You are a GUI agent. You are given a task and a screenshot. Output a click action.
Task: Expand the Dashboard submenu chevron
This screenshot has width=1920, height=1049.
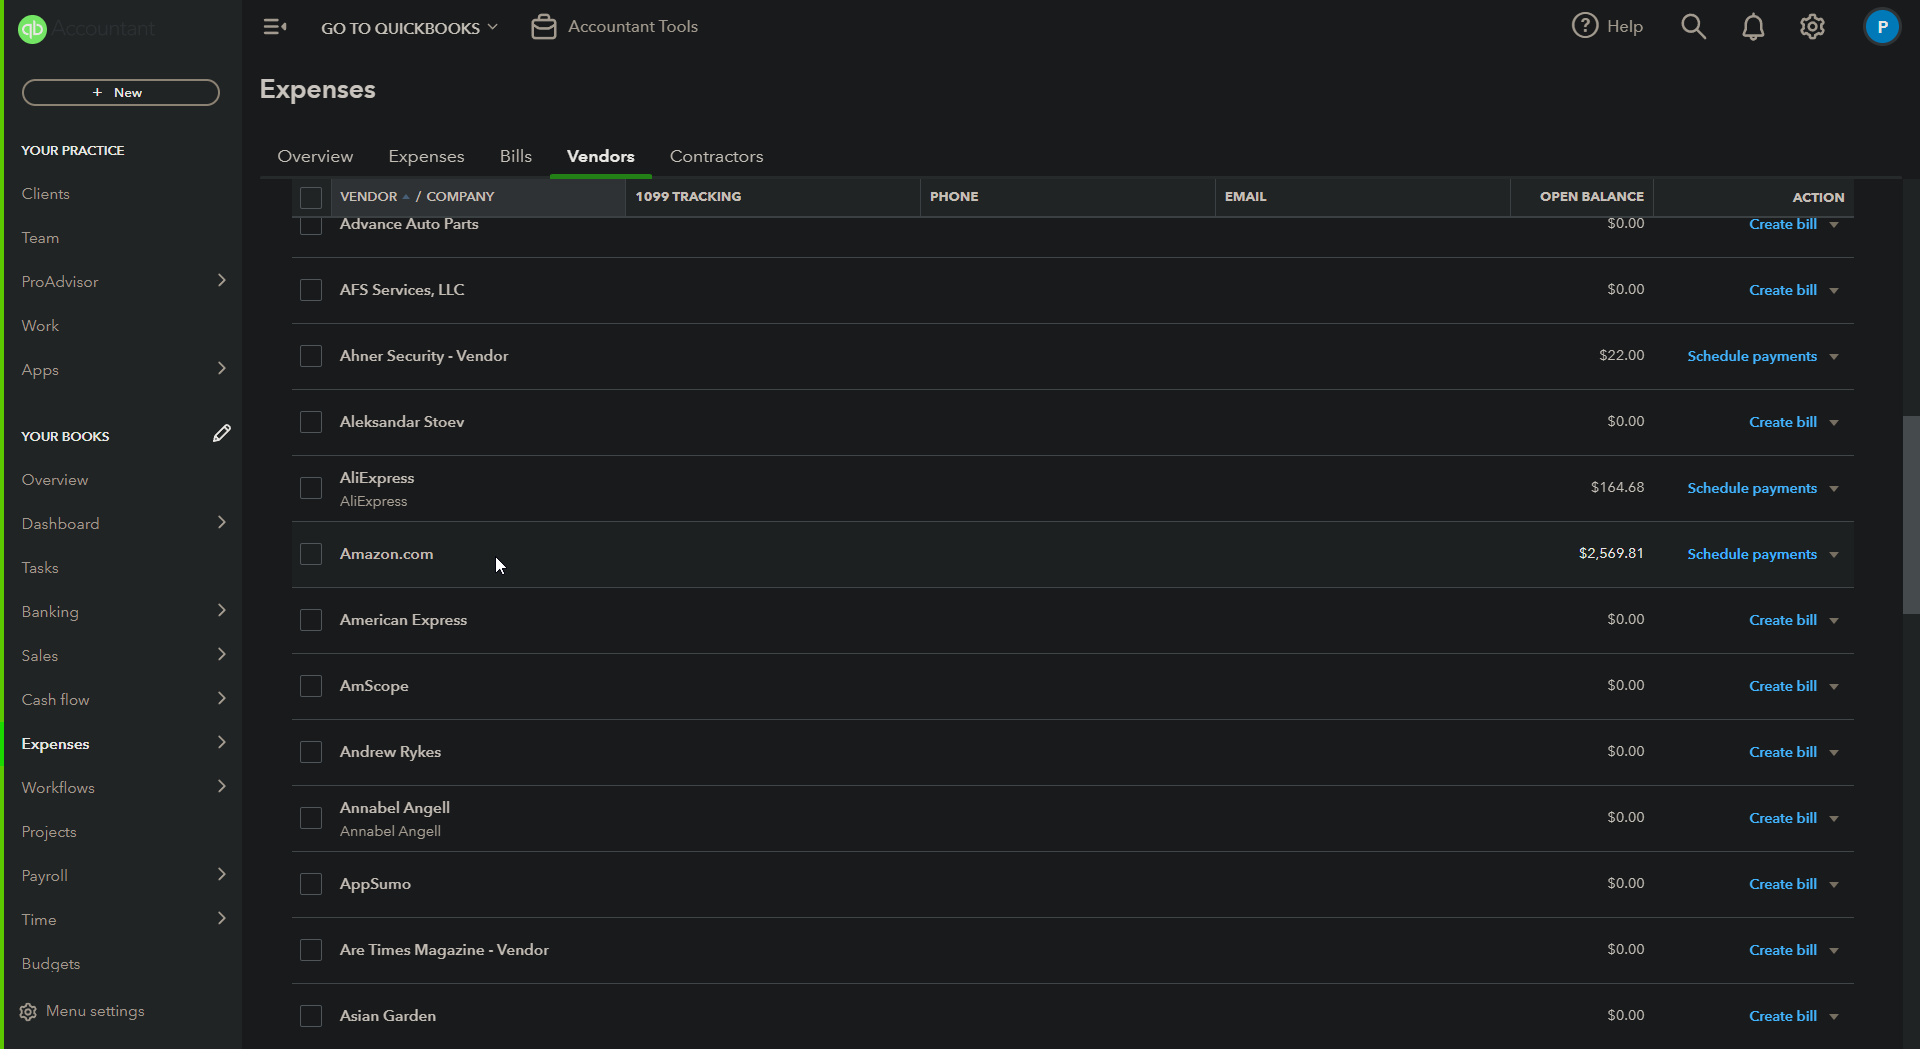pyautogui.click(x=222, y=522)
